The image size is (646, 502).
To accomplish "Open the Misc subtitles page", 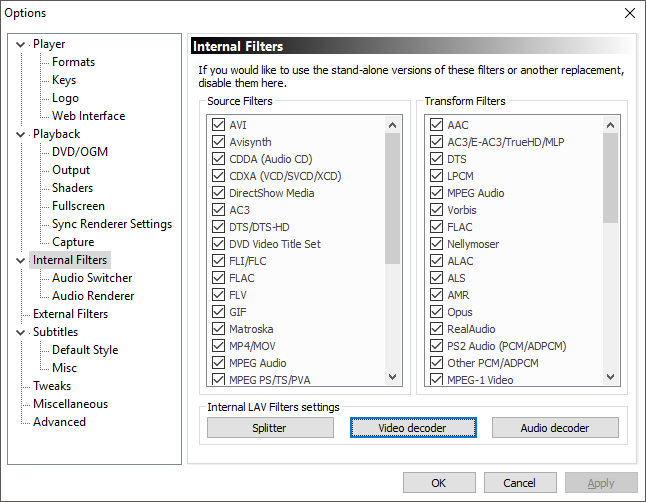I will [64, 368].
